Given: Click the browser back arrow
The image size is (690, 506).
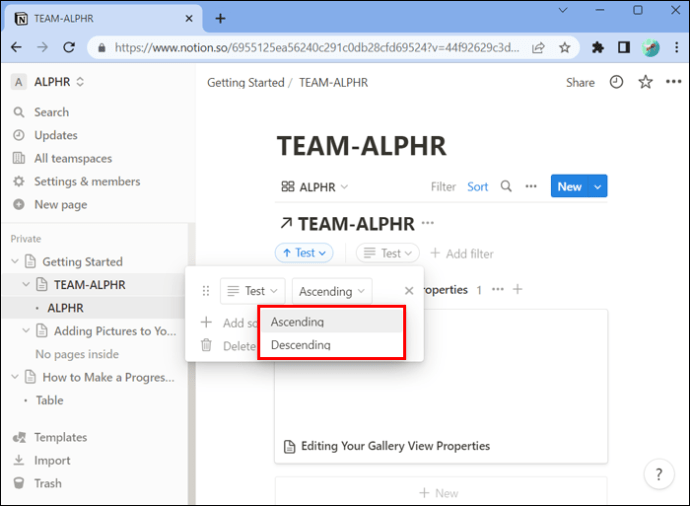Looking at the screenshot, I should (16, 47).
